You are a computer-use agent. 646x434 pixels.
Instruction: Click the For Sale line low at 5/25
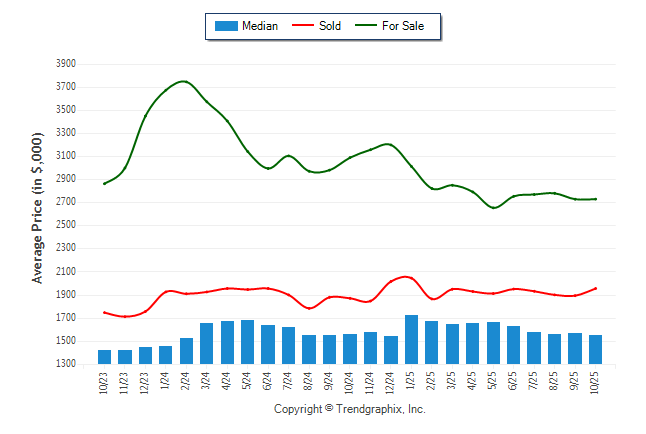point(494,208)
